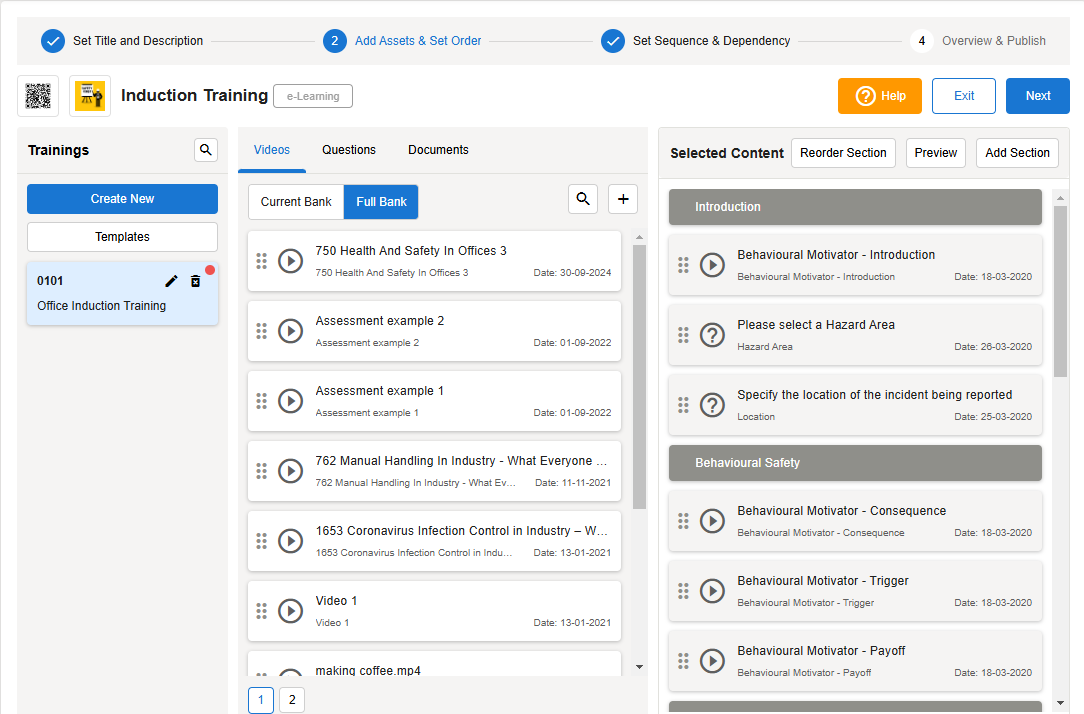Click drag handle of Video 1
Image resolution: width=1084 pixels, height=714 pixels.
point(262,611)
